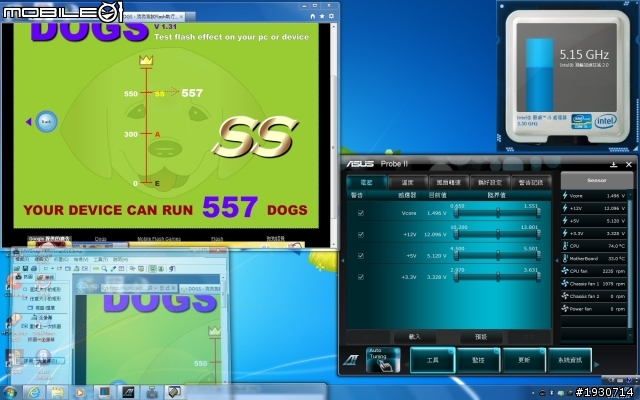This screenshot has width=640, height=400.
Task: Click the Windows Start orb
Action: (x=9, y=392)
